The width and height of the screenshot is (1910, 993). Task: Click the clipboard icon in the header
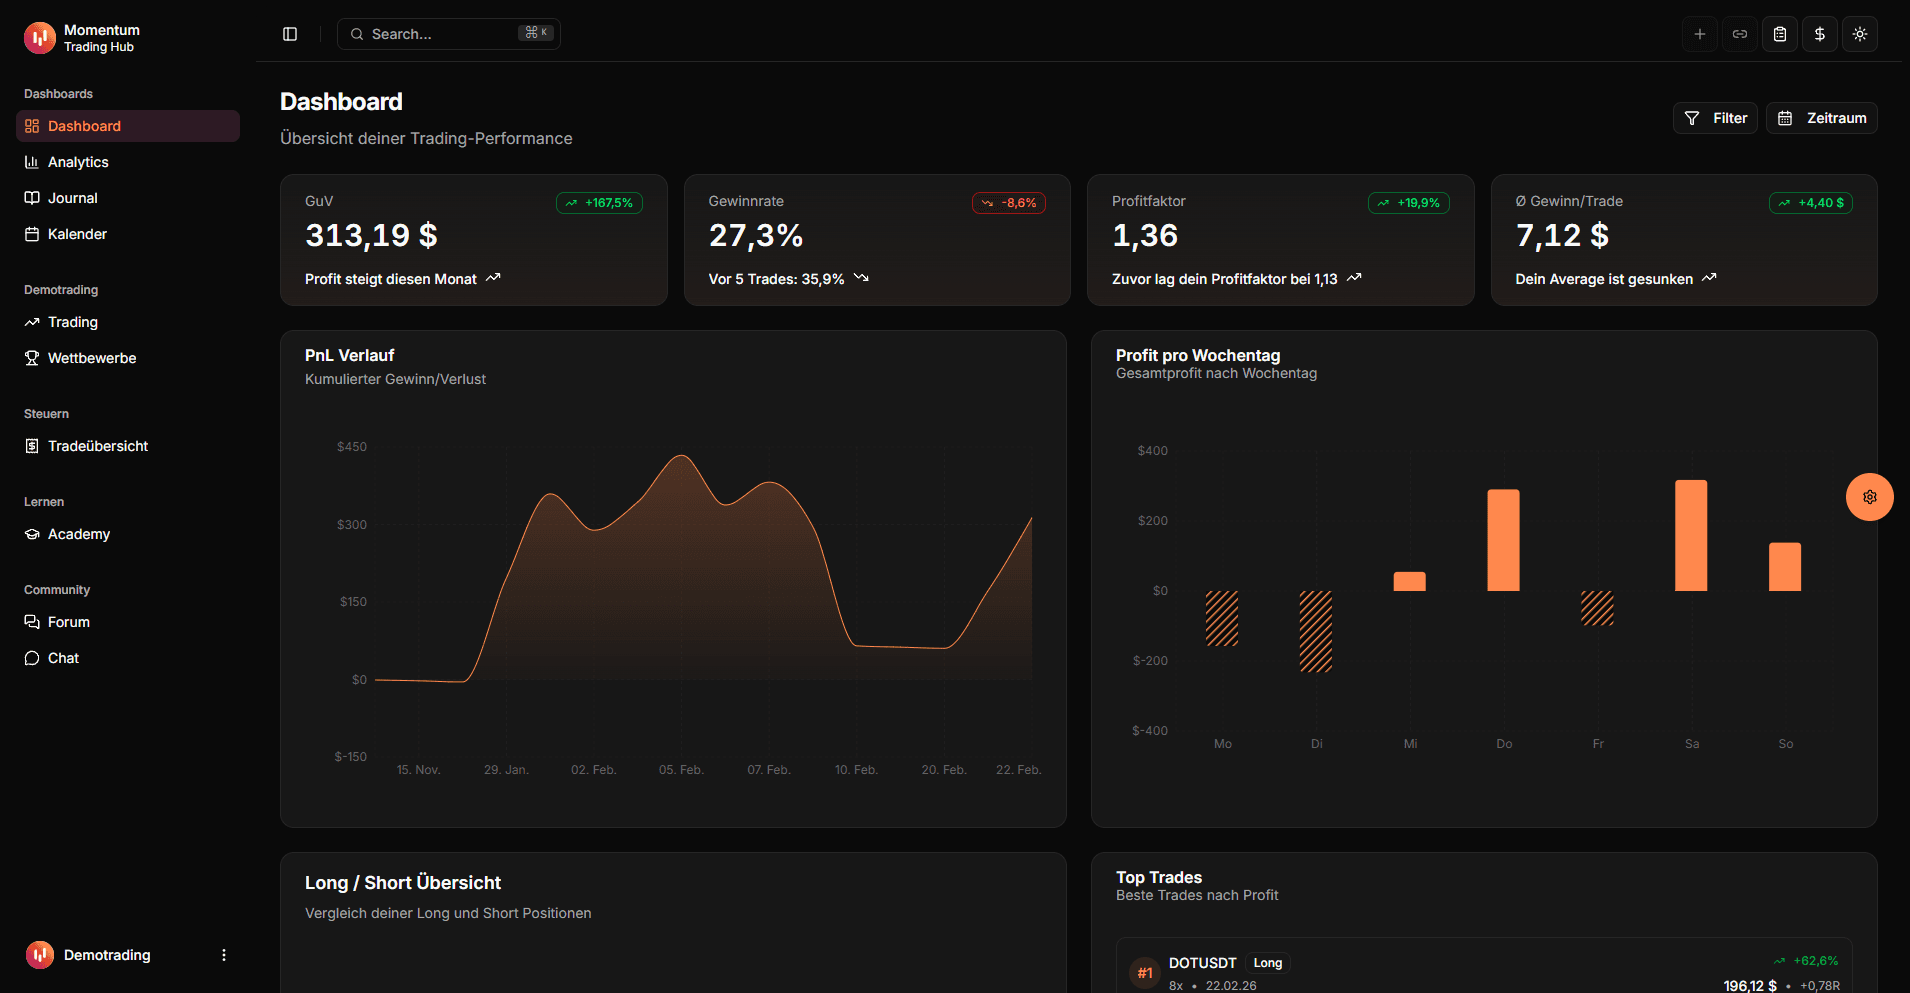1779,33
